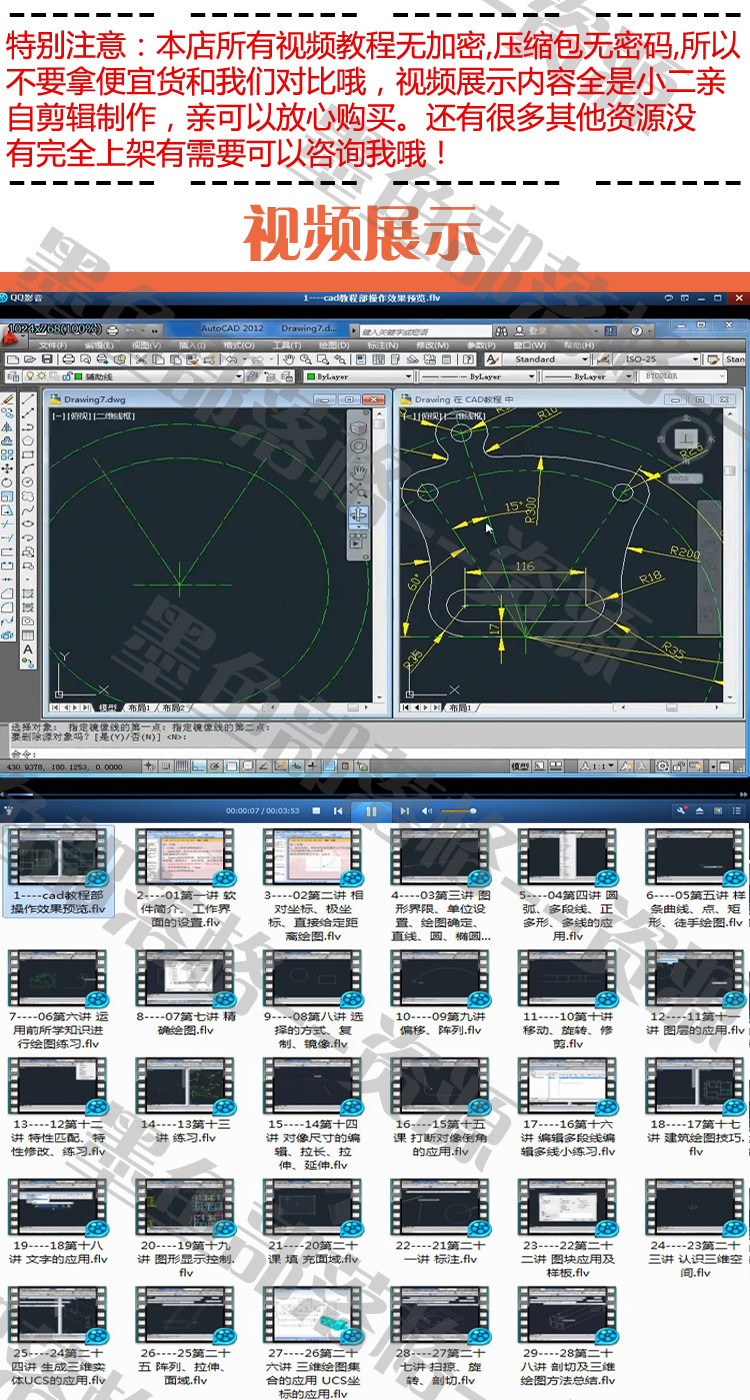Screen dimensions: 750x1400
Task: Select file 12----11第十一讲 图层的应用.flv
Action: [696, 994]
